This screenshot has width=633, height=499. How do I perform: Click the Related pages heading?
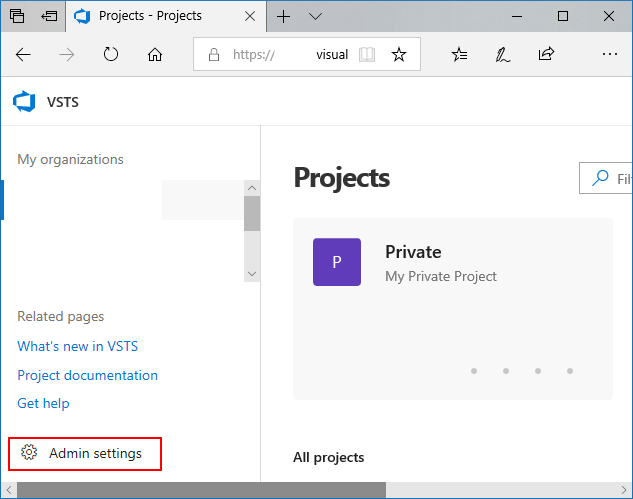pos(61,317)
